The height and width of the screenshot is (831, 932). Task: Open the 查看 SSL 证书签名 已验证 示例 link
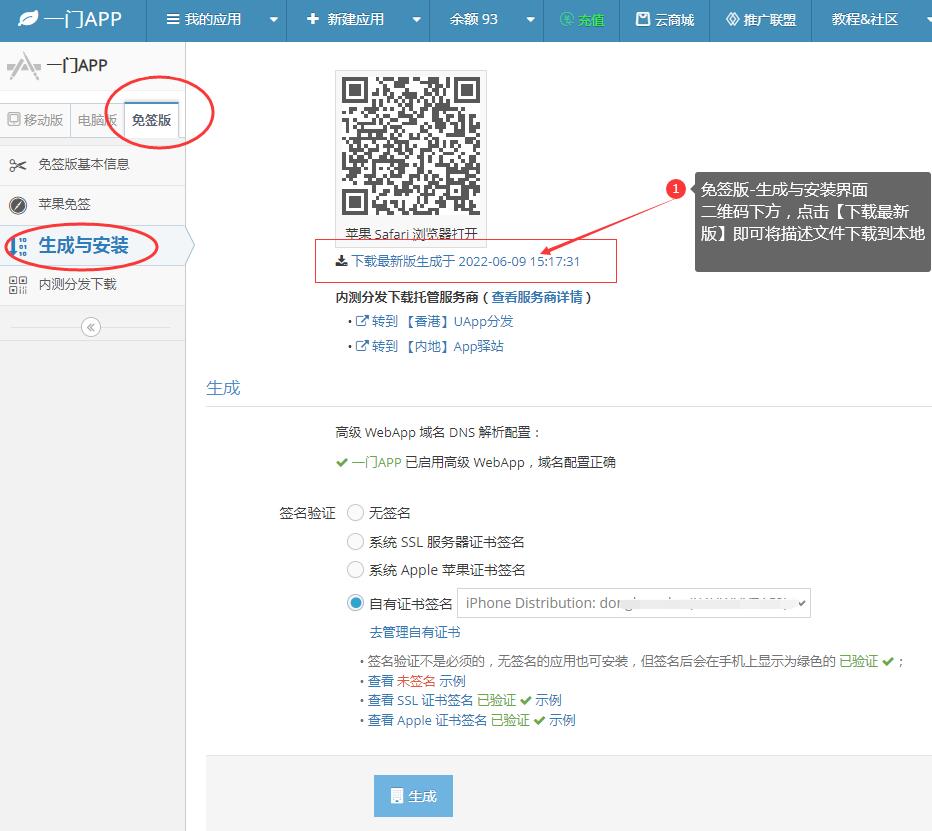pyautogui.click(x=464, y=700)
